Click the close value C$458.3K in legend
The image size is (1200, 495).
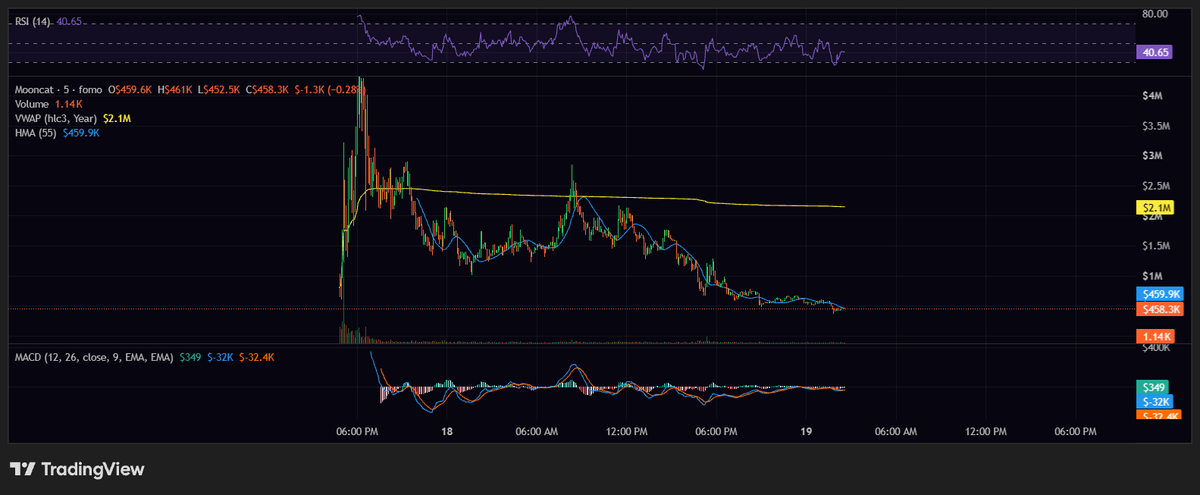point(267,89)
